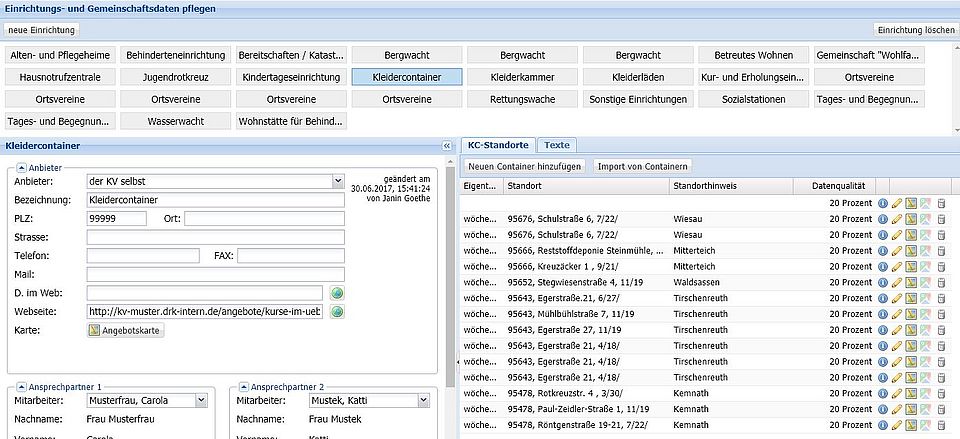Collapse the Kleidercontainer panel with double-arrow
Image resolution: width=960 pixels, height=439 pixels.
(x=447, y=146)
